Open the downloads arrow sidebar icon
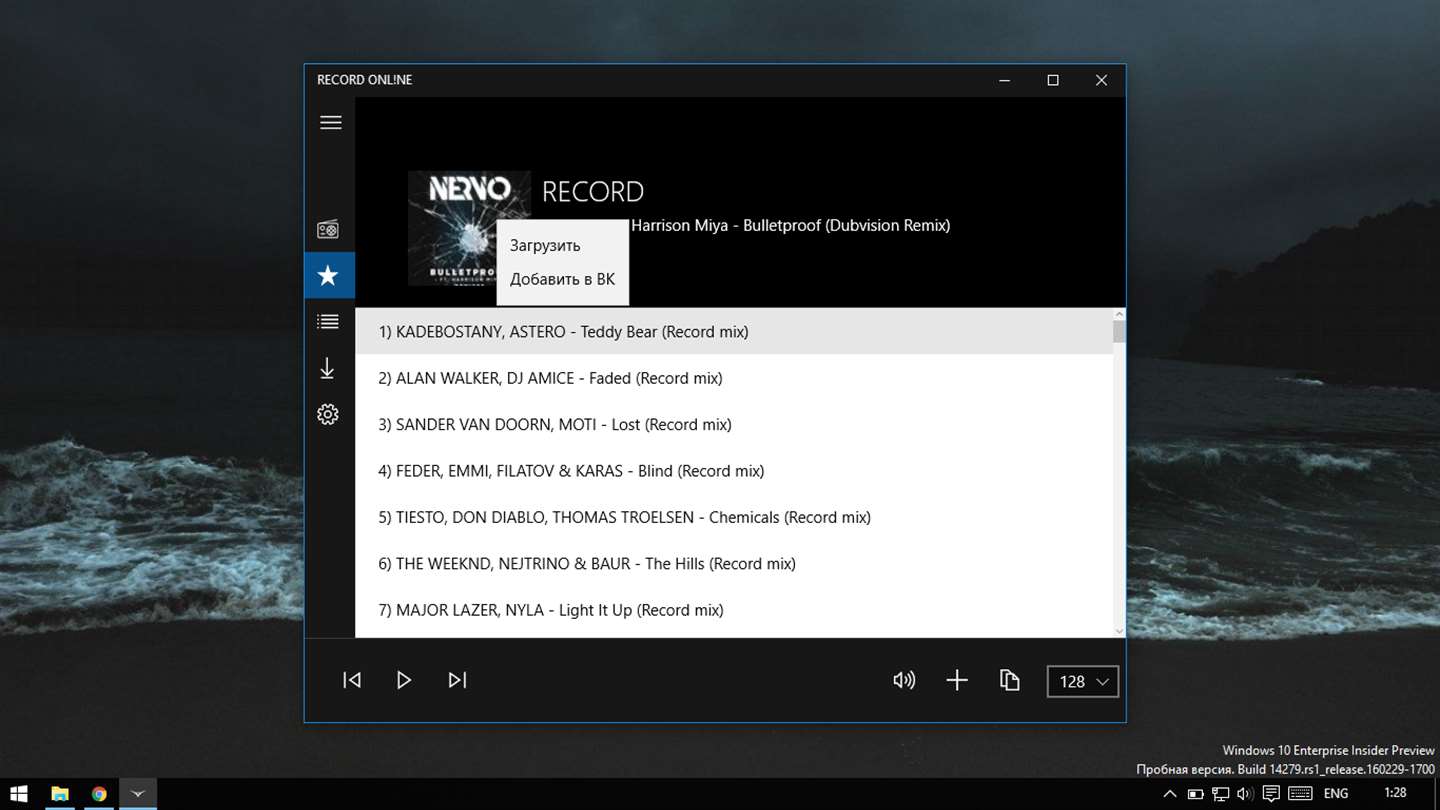1440x810 pixels. pyautogui.click(x=327, y=369)
